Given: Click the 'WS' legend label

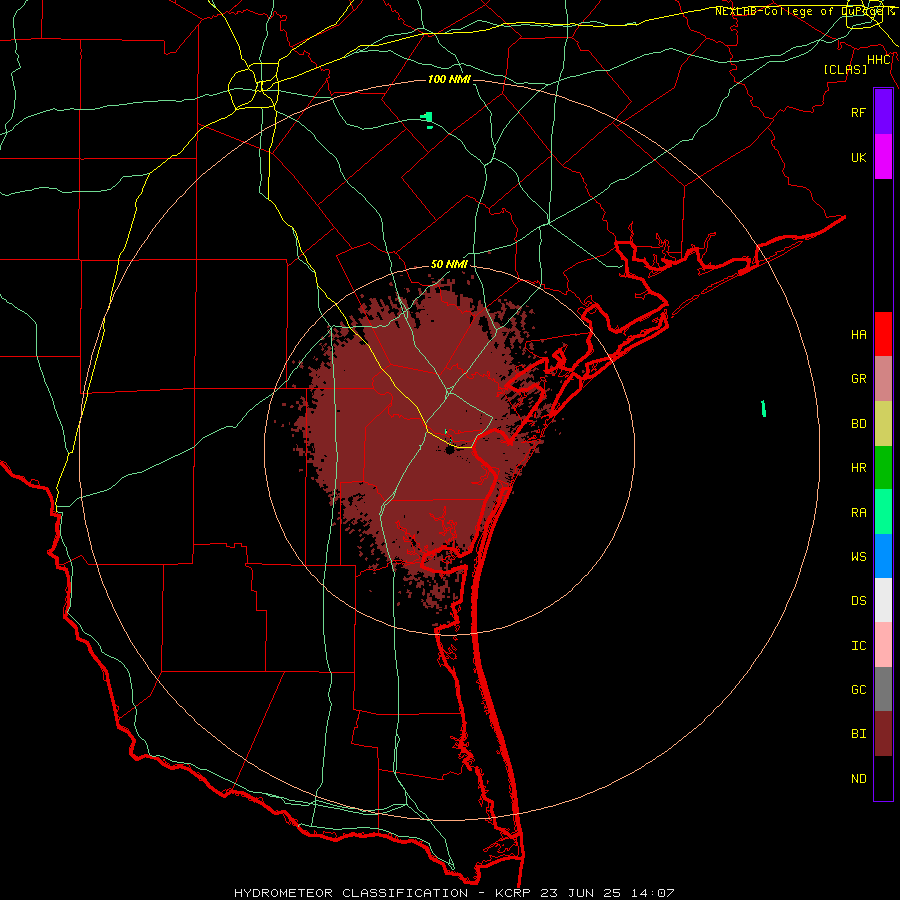Looking at the screenshot, I should pyautogui.click(x=859, y=557).
